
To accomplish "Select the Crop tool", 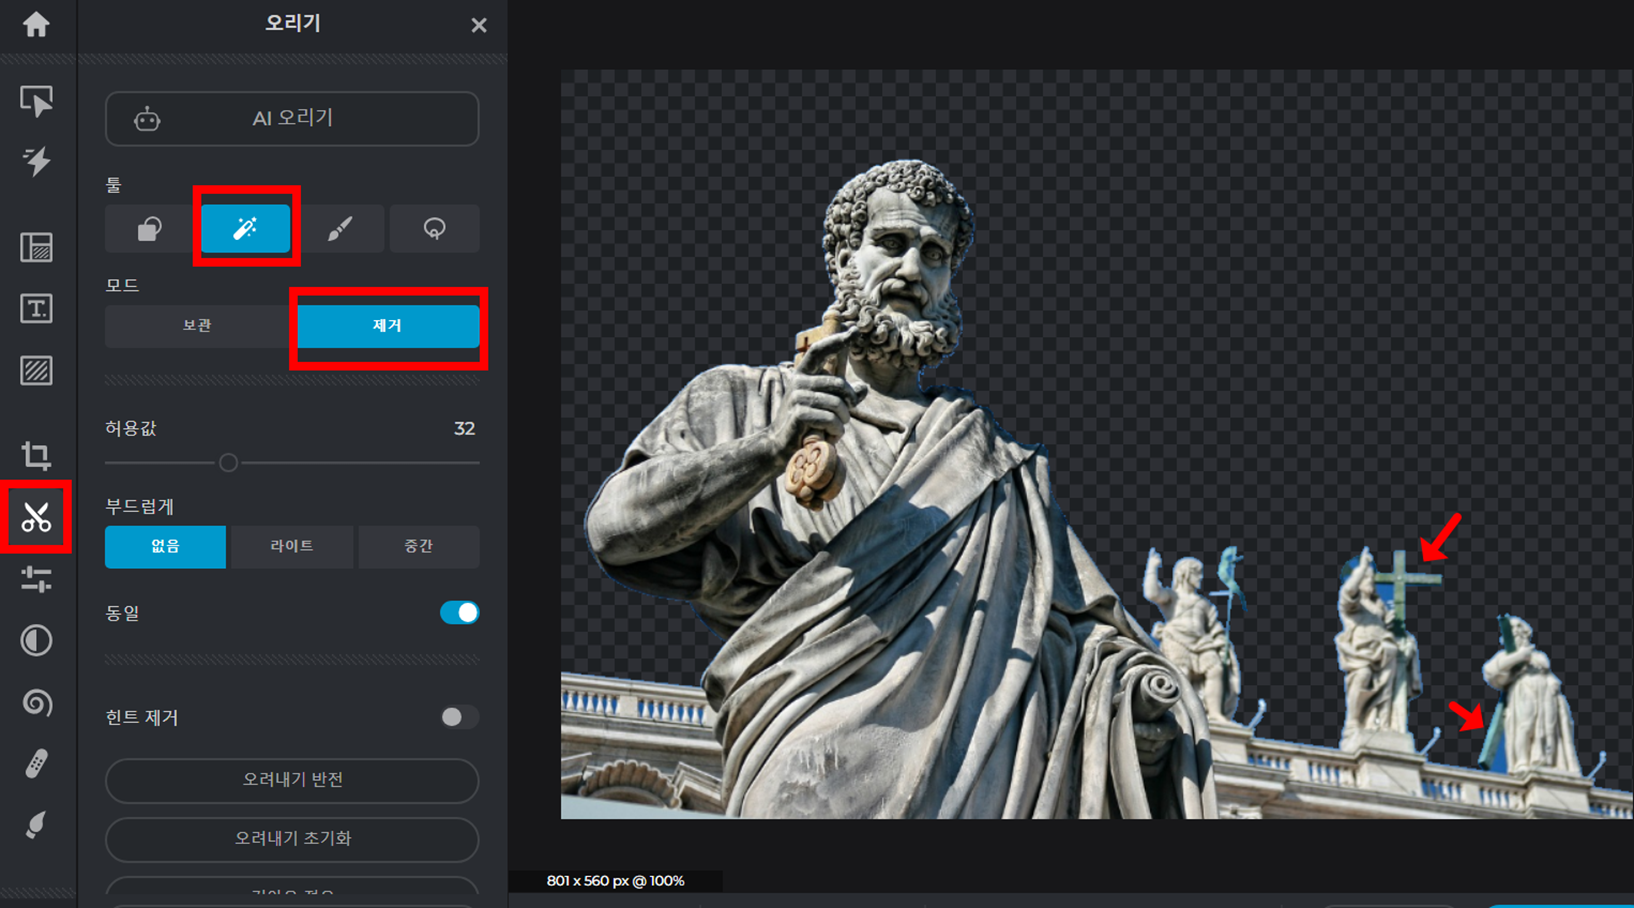I will [x=36, y=455].
